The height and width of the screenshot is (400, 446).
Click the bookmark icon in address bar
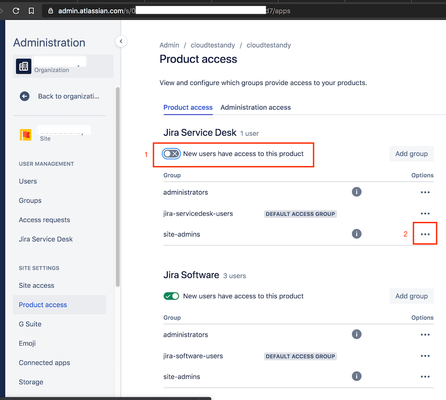point(31,11)
